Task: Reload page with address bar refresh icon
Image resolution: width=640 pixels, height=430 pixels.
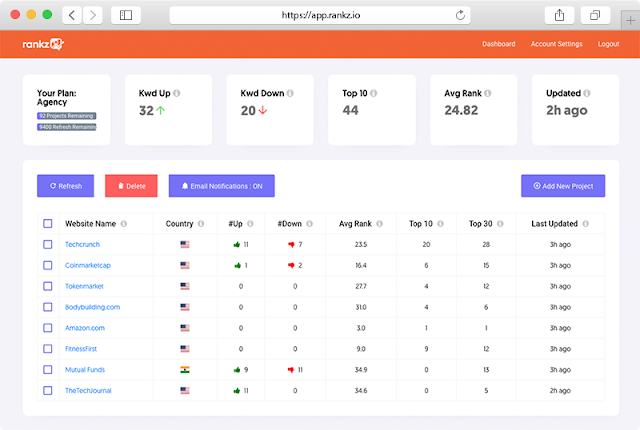Action: 460,16
